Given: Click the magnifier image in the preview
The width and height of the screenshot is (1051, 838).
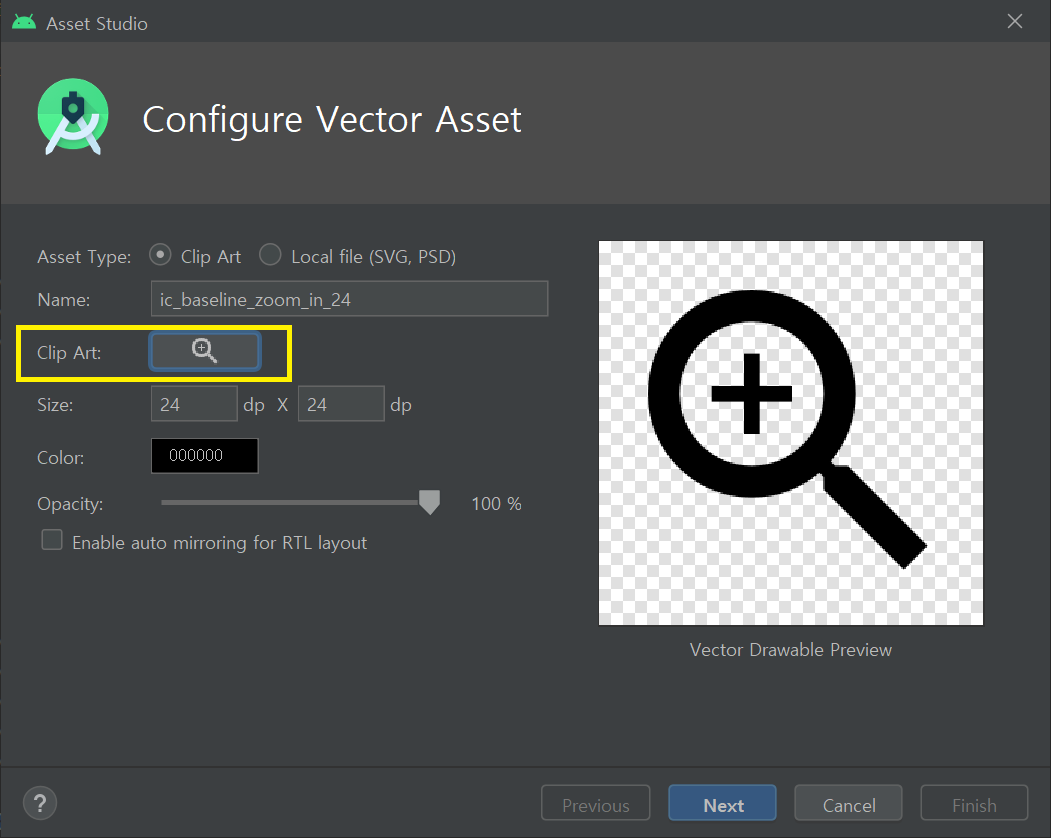Looking at the screenshot, I should (790, 432).
